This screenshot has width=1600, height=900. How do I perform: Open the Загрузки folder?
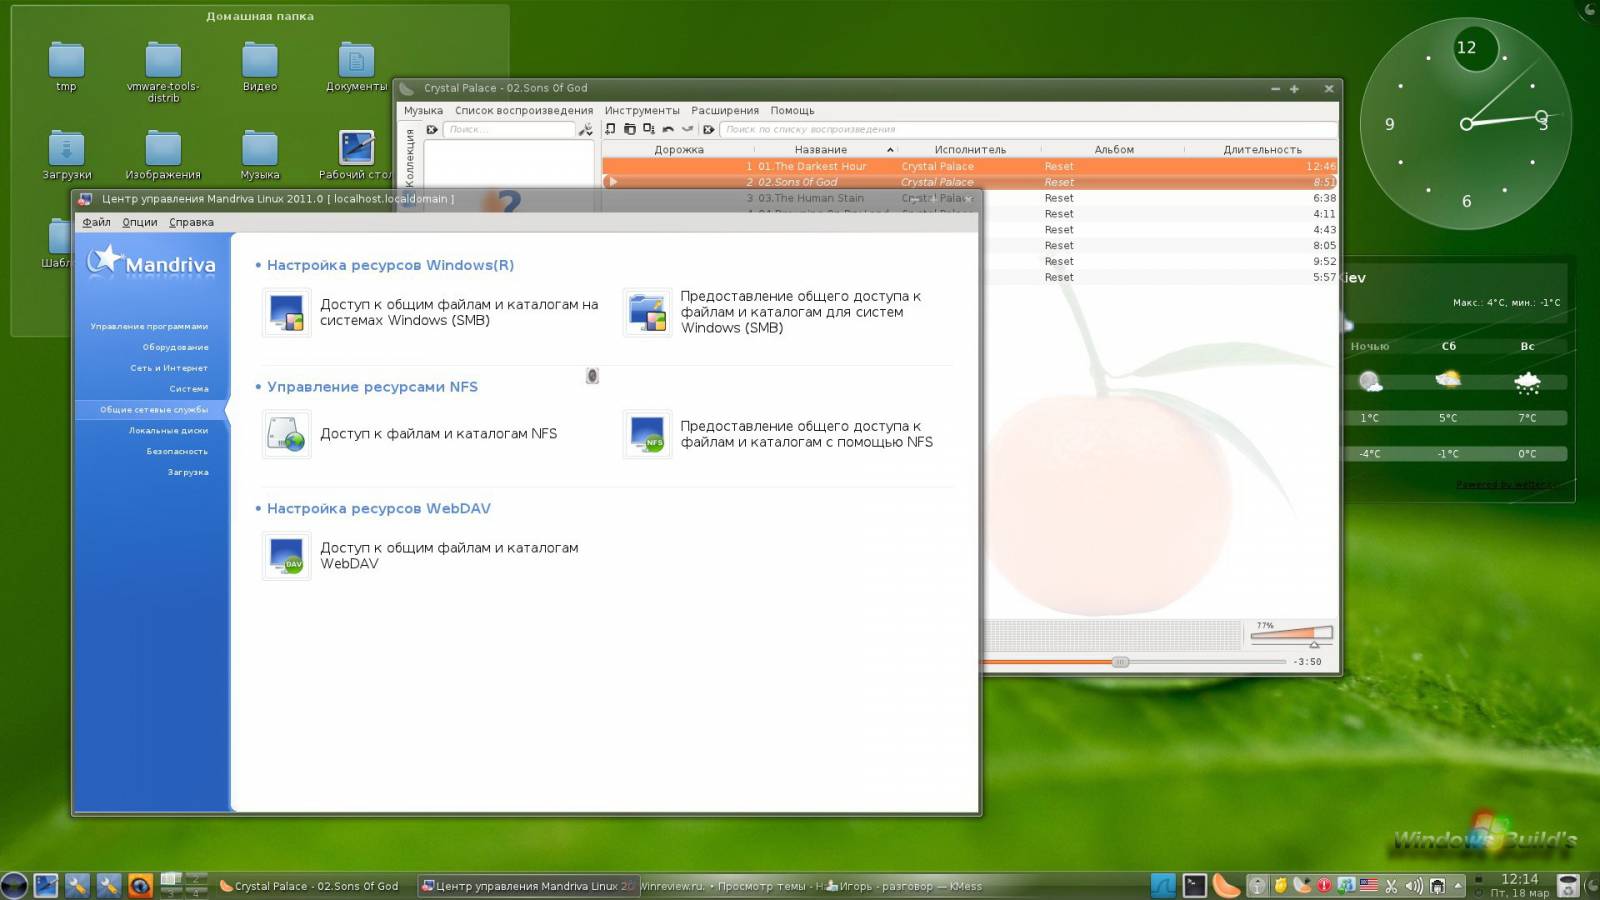tap(67, 154)
